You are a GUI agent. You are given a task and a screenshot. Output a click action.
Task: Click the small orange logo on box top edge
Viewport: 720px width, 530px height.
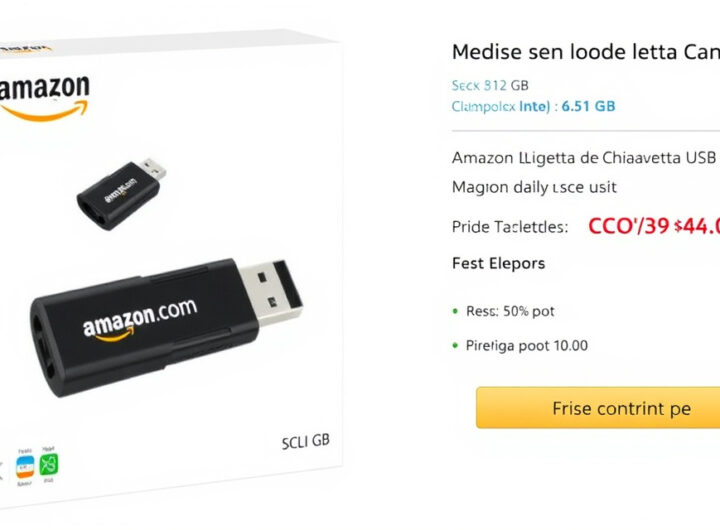[25, 48]
